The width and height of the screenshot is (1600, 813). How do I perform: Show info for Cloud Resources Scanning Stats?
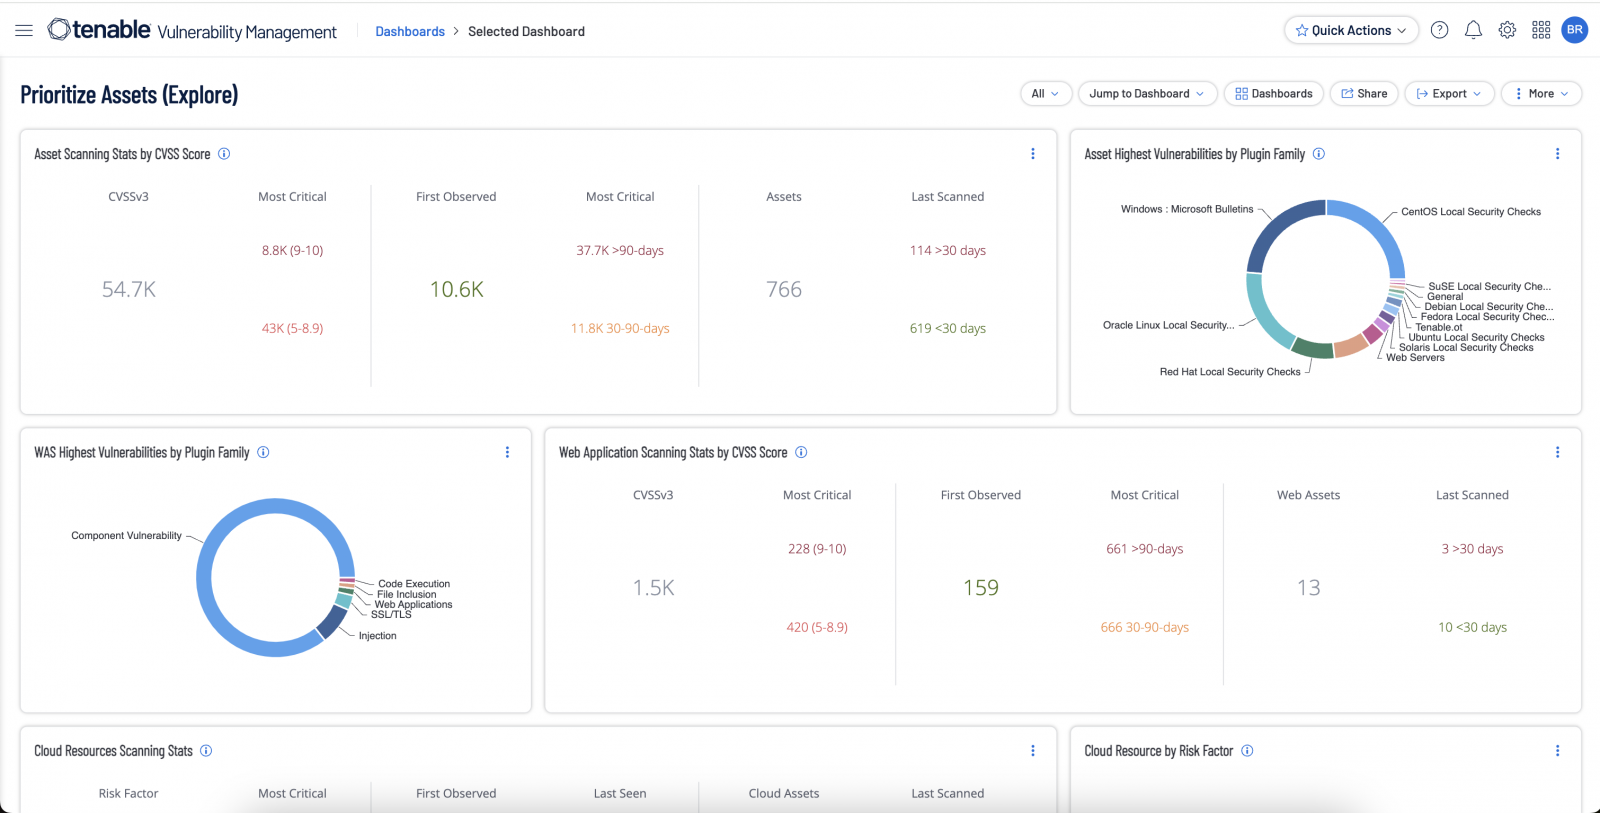click(x=206, y=751)
